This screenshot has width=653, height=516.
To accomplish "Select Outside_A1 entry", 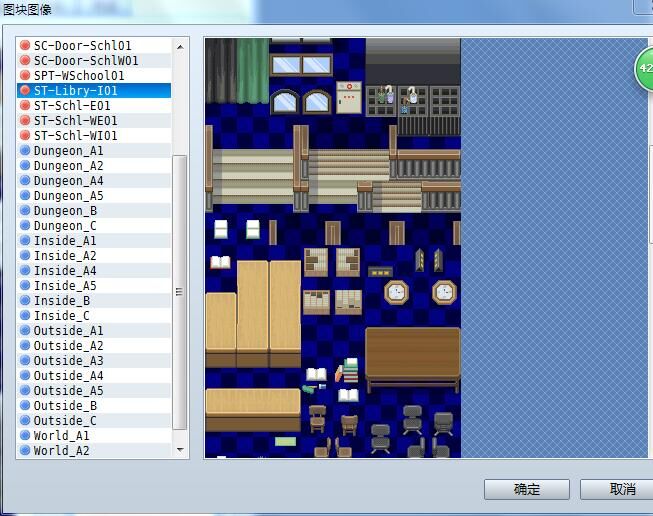I will [x=94, y=330].
